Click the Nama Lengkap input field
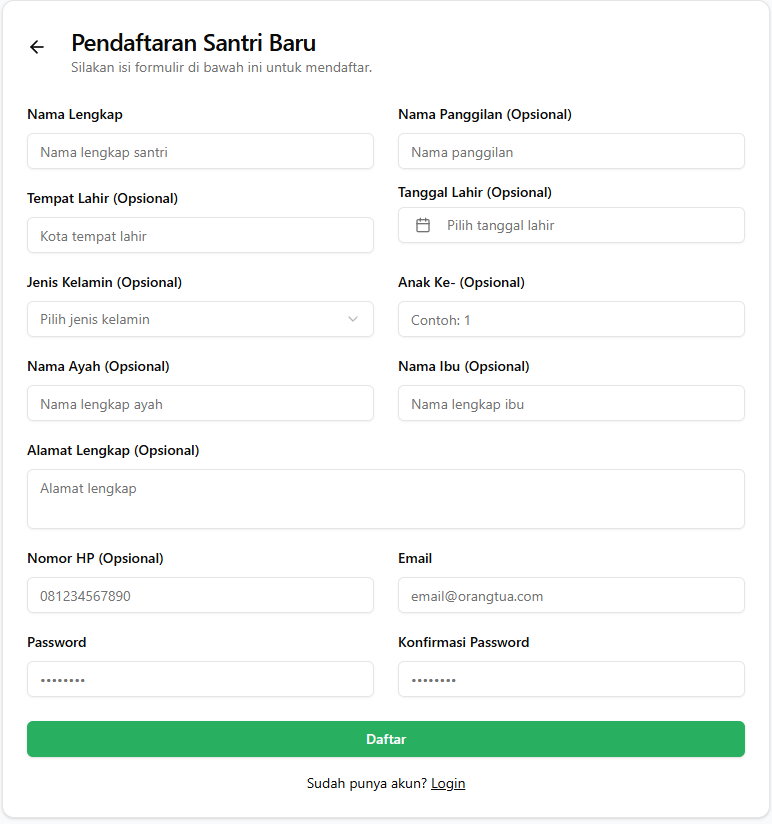 (x=200, y=151)
